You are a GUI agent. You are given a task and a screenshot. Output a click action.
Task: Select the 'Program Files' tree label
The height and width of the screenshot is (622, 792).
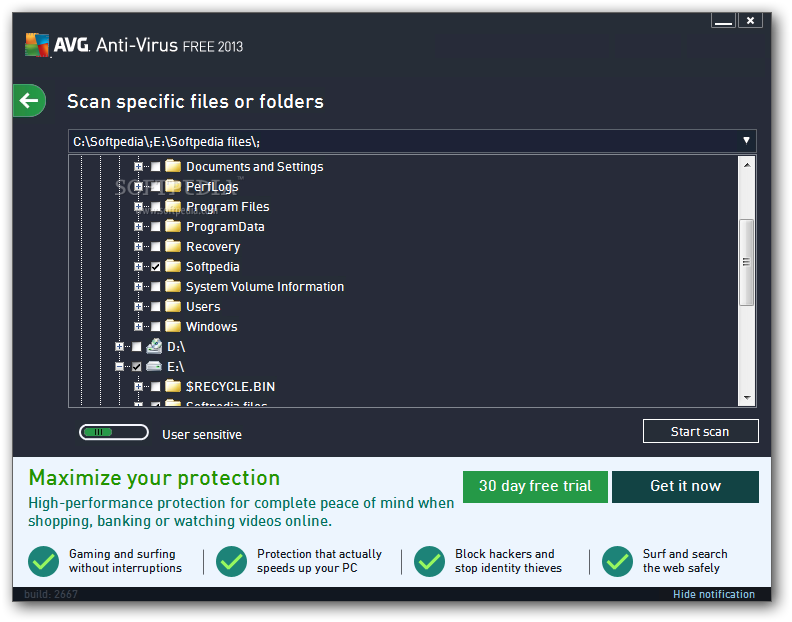[x=228, y=207]
